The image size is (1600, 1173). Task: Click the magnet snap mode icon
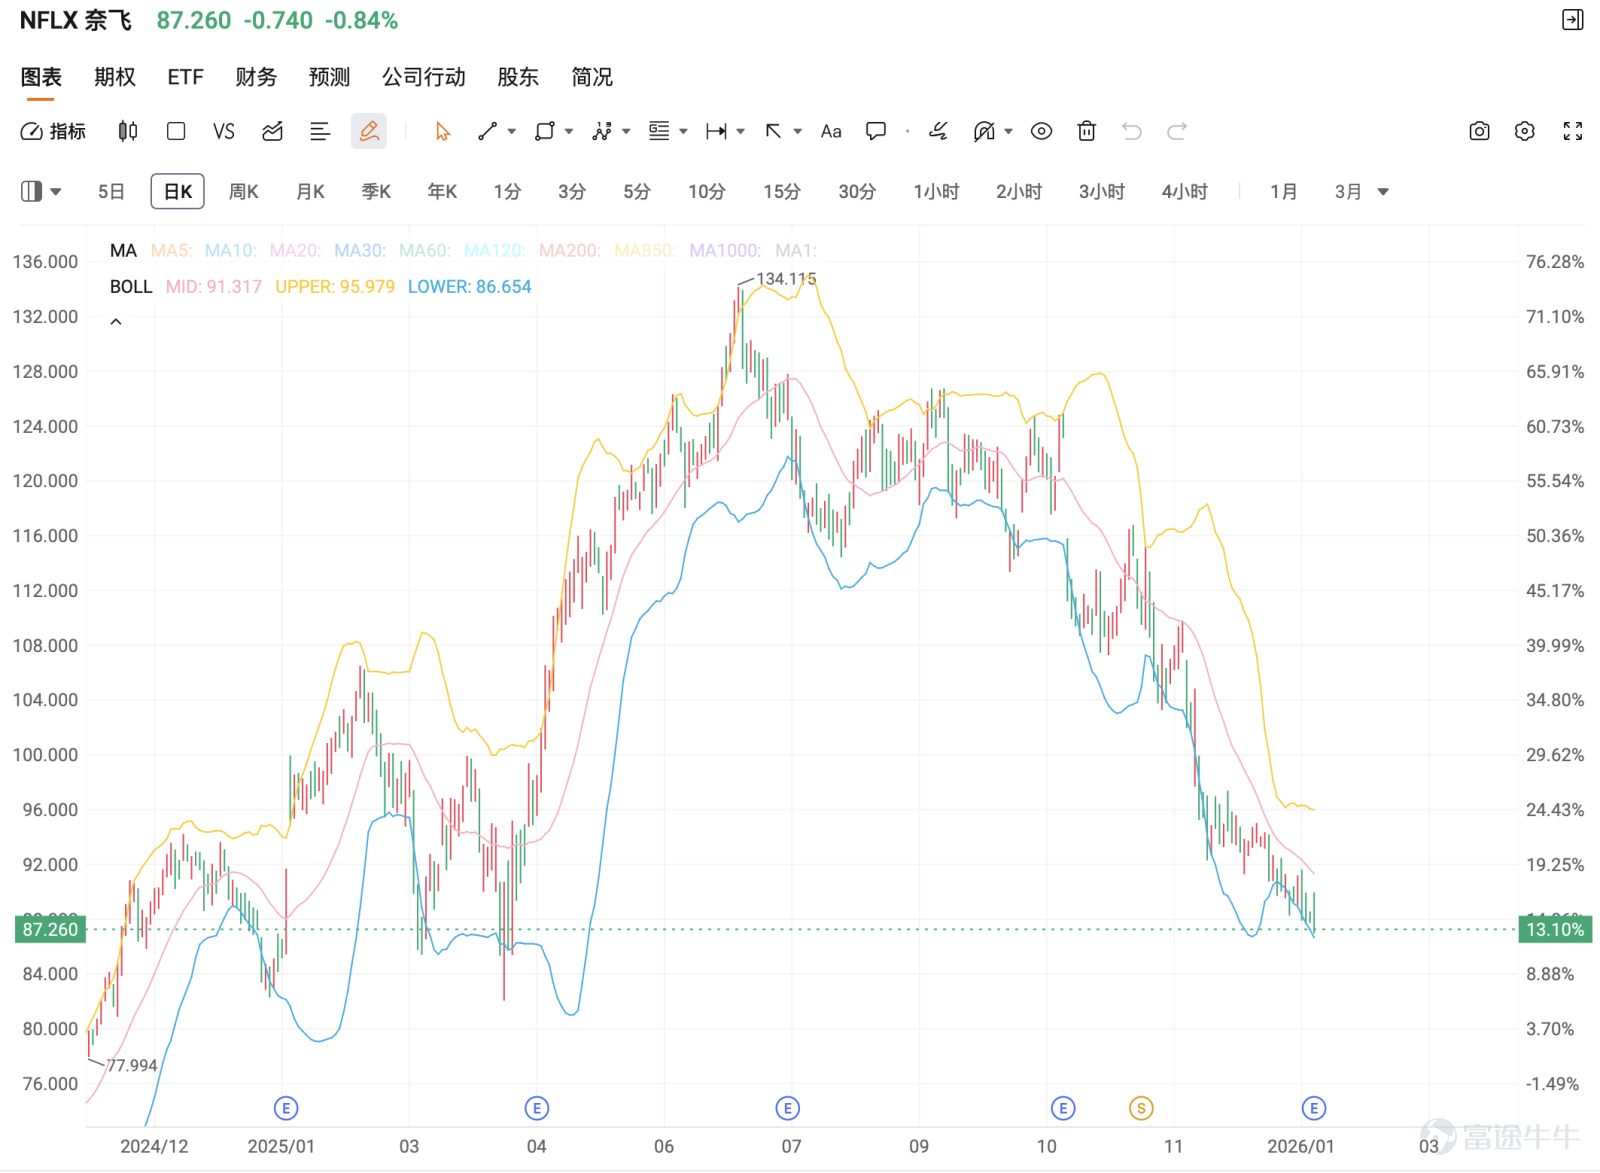point(984,131)
